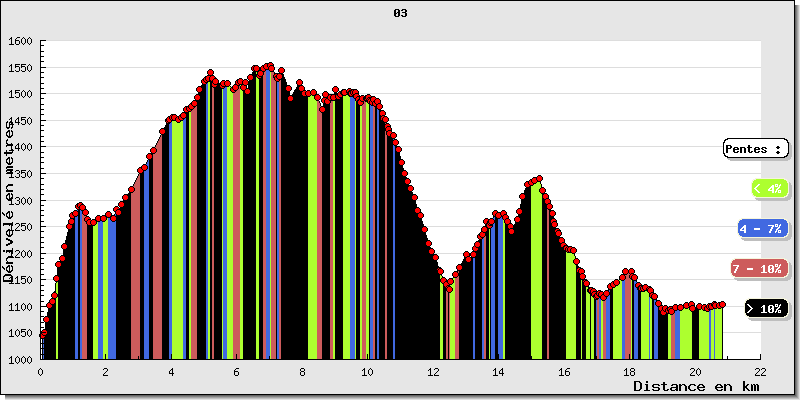
Task: Click the 18 tick label on the distance axis
Action: pyautogui.click(x=630, y=372)
